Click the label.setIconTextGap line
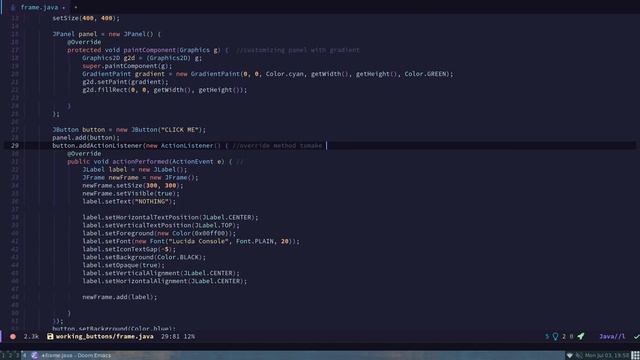 pyautogui.click(x=129, y=249)
